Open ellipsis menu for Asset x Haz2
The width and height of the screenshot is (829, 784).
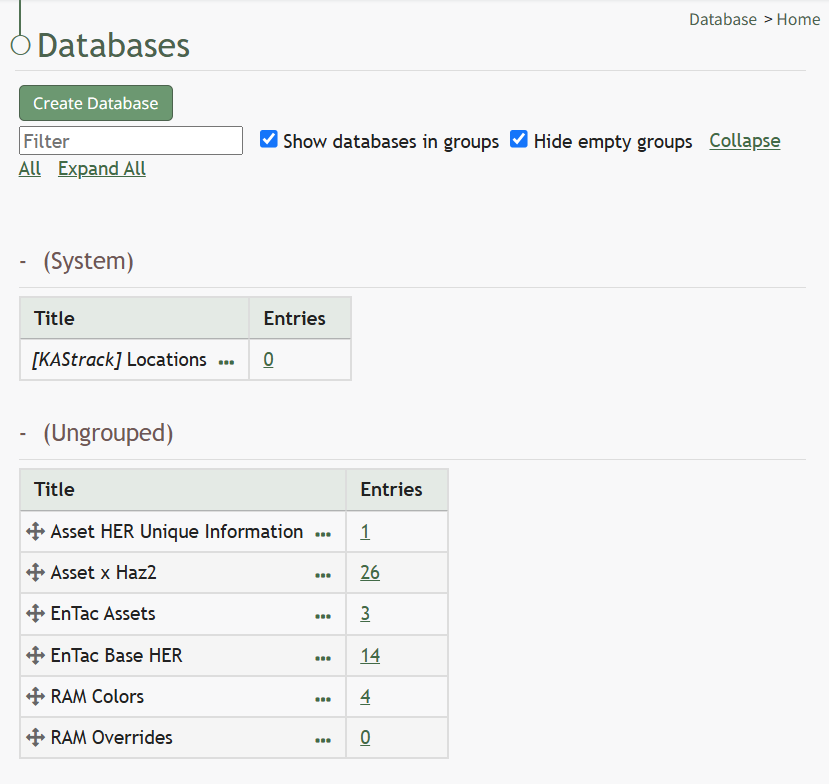point(323,575)
